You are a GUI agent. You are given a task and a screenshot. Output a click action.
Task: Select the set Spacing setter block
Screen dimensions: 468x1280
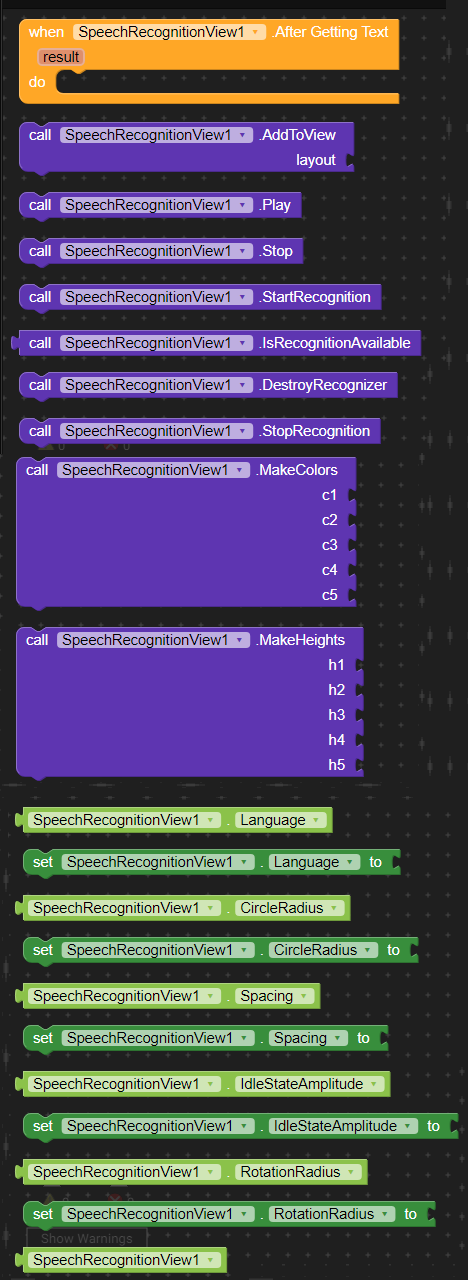click(205, 1038)
